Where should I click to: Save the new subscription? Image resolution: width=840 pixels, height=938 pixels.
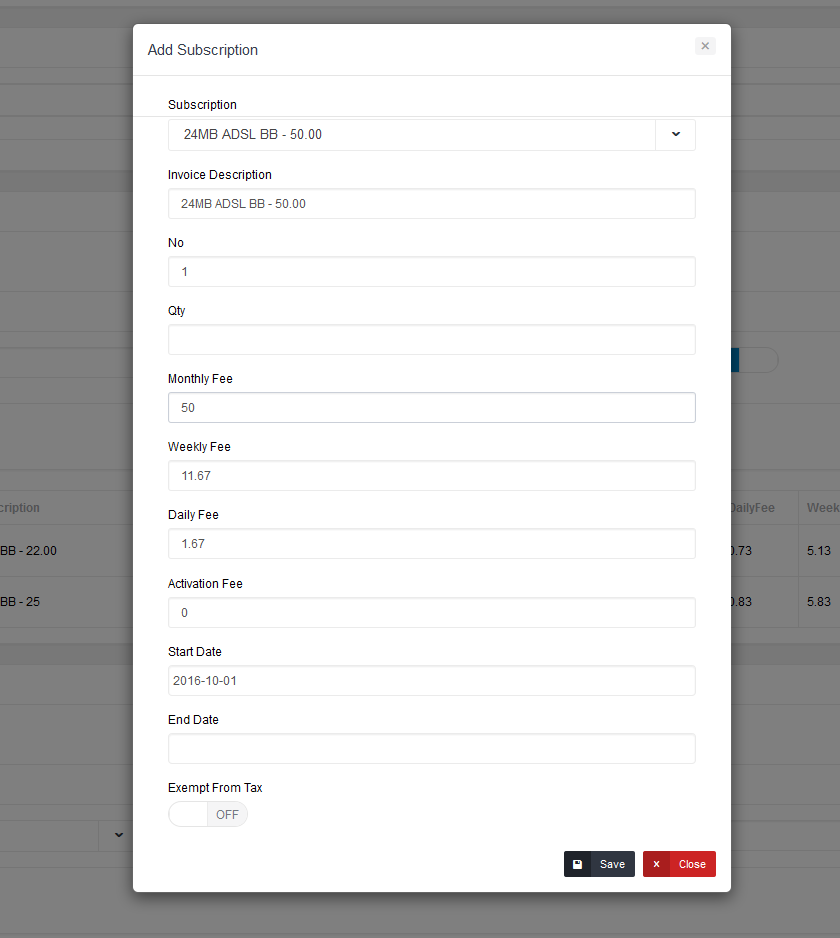(x=599, y=863)
